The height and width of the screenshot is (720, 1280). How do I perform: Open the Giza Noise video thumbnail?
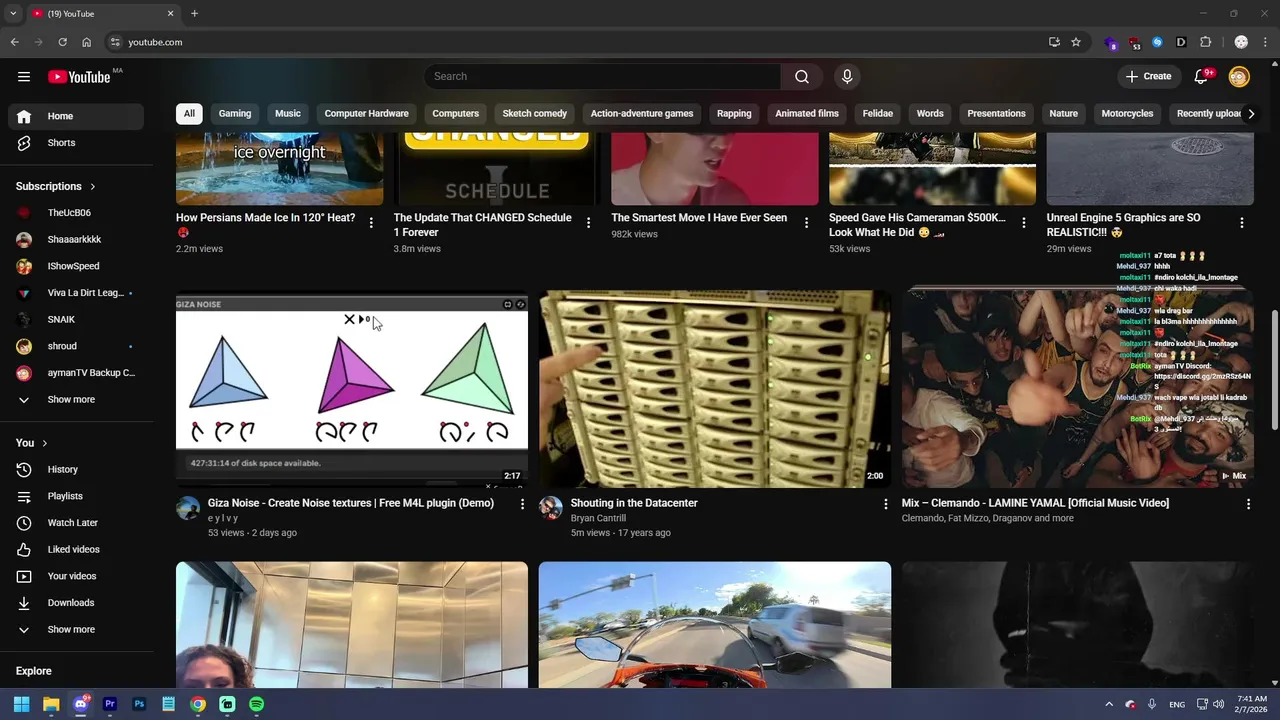click(x=352, y=389)
